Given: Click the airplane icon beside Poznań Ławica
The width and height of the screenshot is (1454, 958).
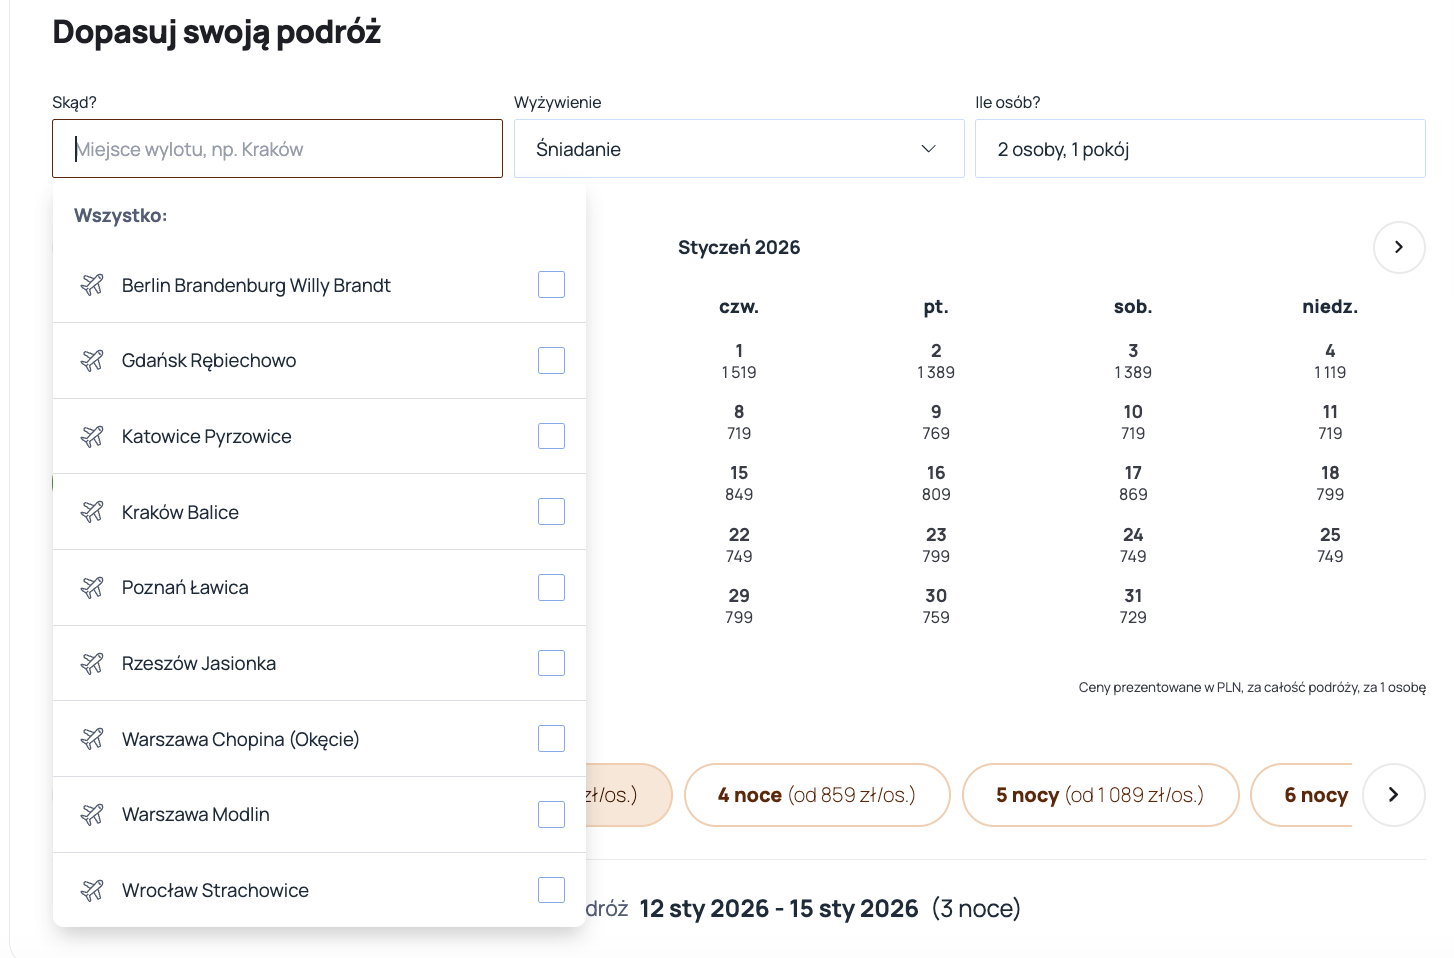Looking at the screenshot, I should pyautogui.click(x=92, y=587).
